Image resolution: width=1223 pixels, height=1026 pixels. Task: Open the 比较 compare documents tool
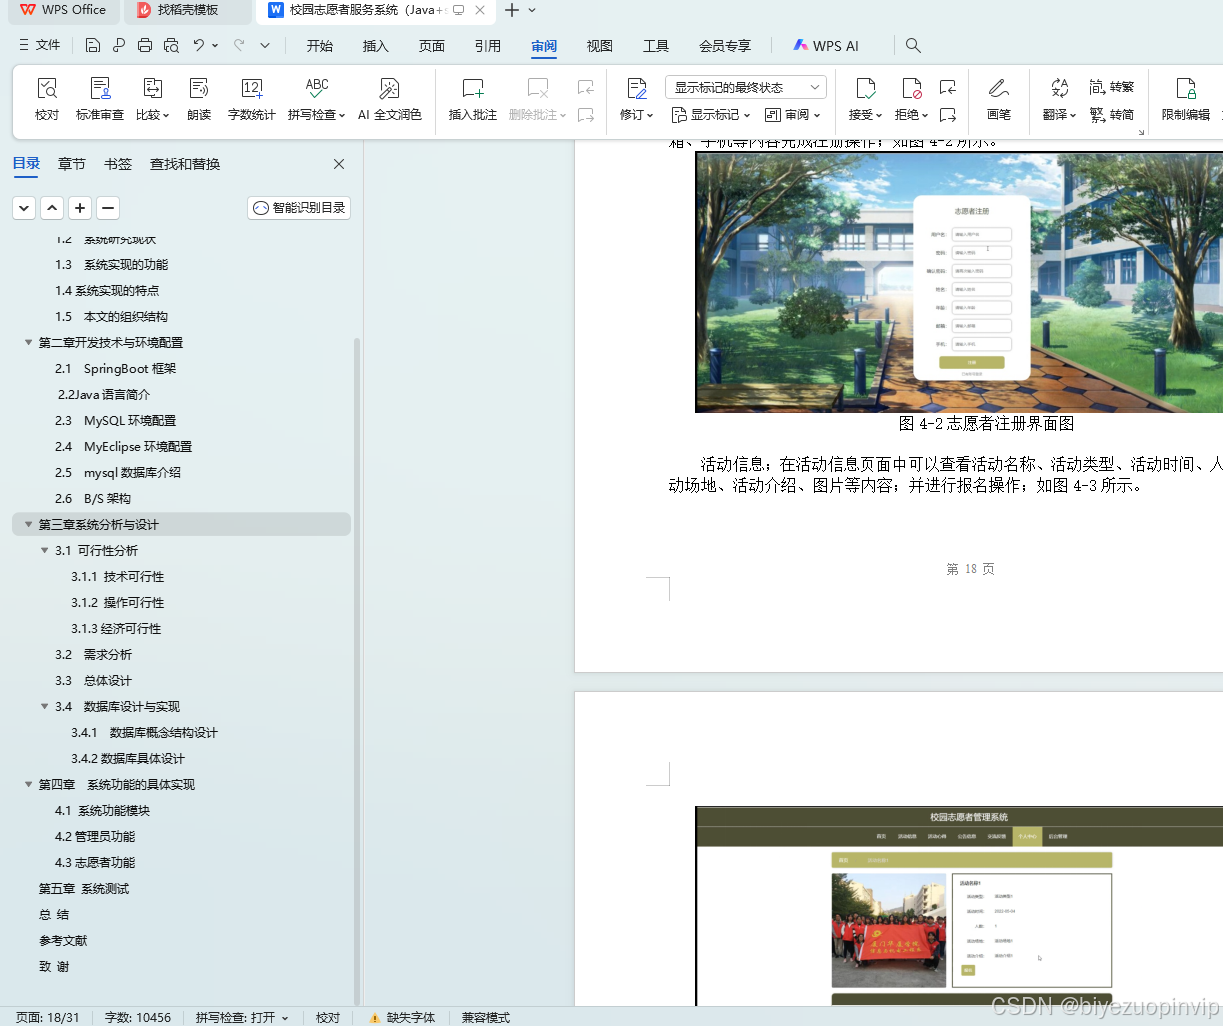click(x=152, y=99)
